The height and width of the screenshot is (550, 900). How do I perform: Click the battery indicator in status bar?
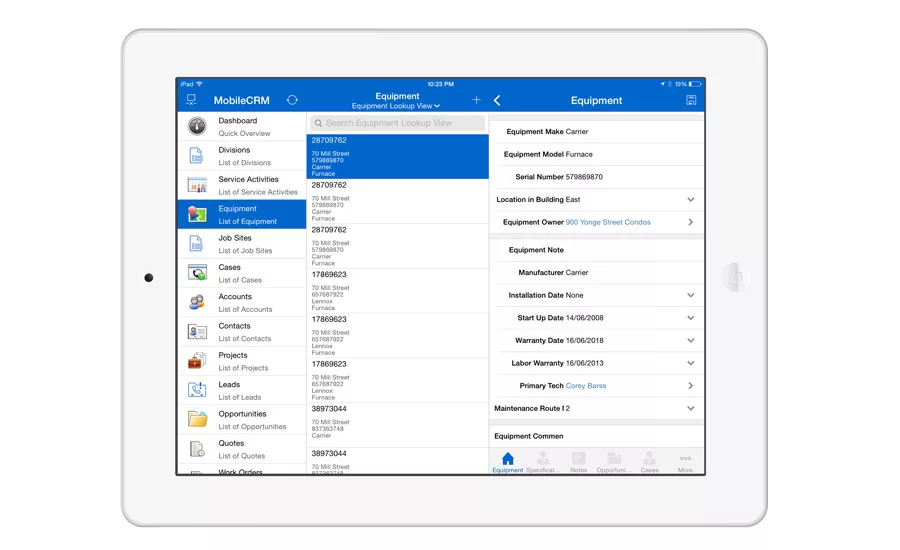click(x=695, y=84)
